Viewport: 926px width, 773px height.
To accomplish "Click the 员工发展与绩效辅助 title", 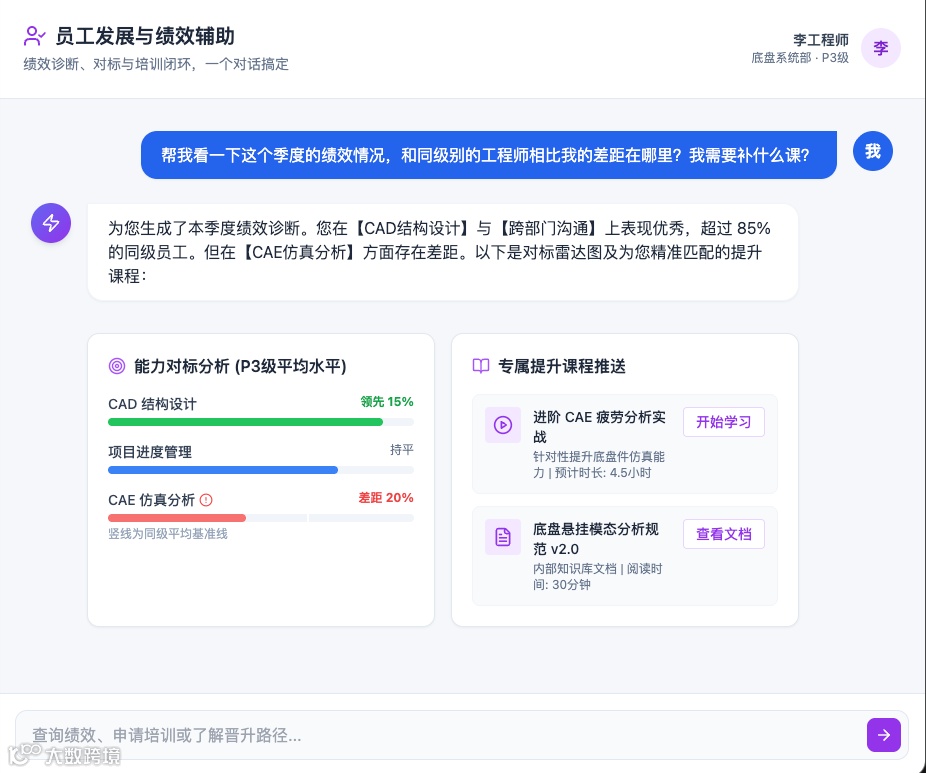I will pos(145,36).
